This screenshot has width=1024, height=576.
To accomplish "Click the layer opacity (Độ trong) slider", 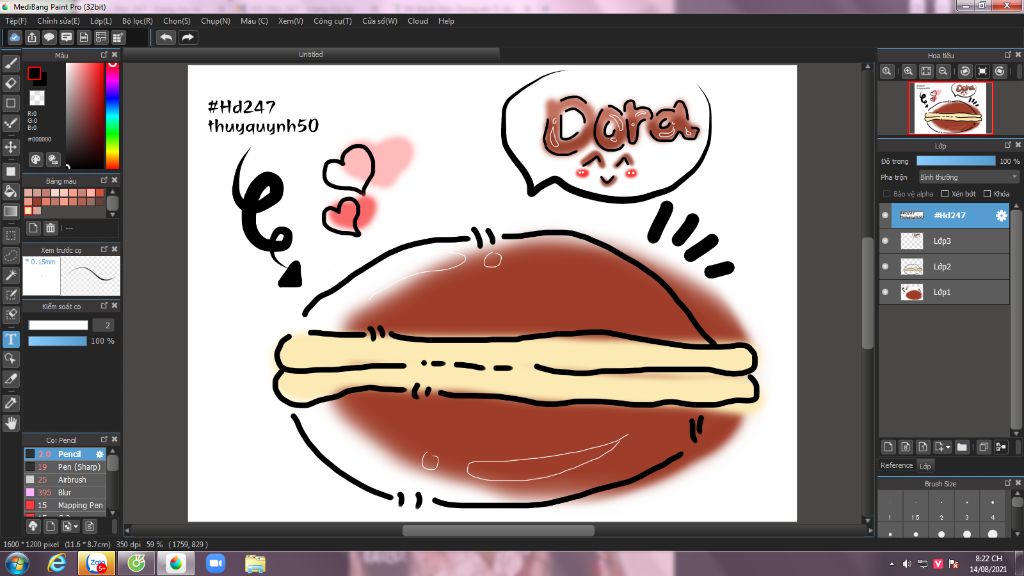I will pyautogui.click(x=955, y=161).
